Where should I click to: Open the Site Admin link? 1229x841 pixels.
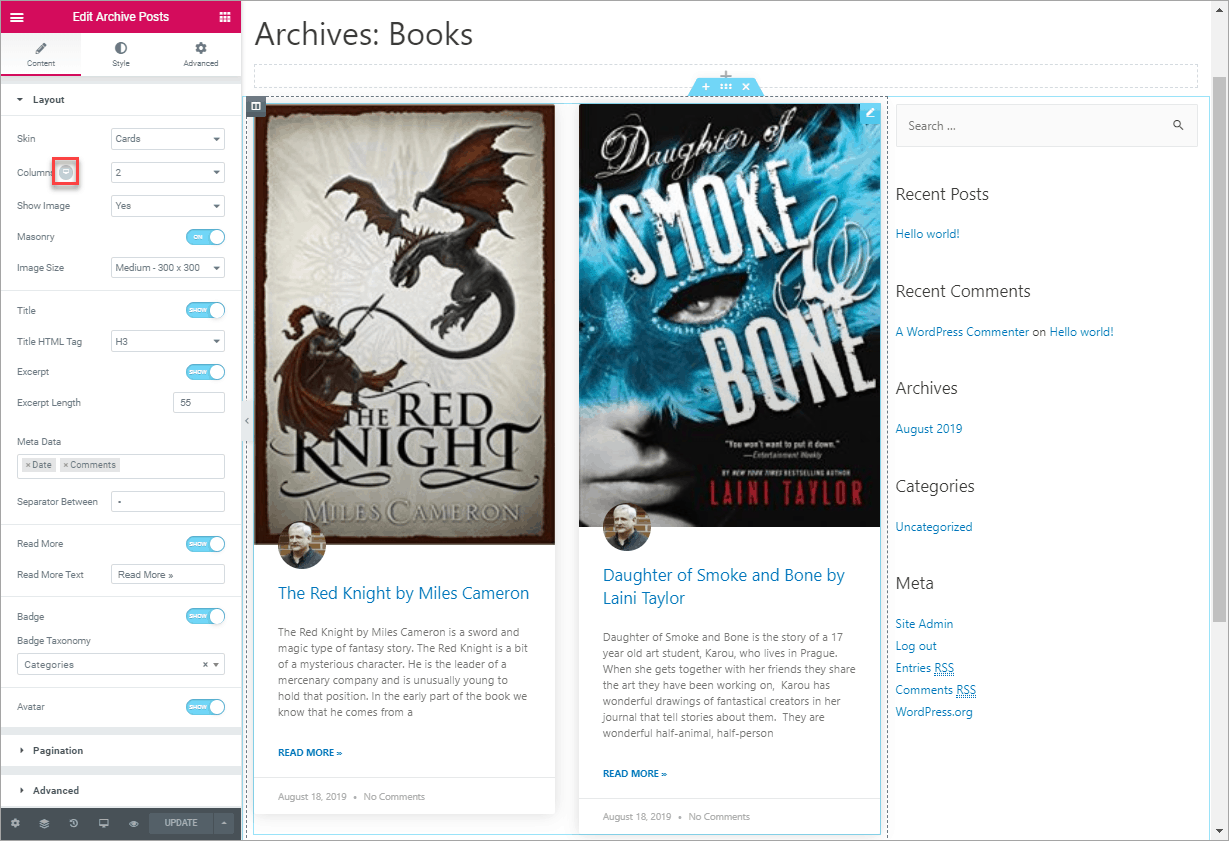pos(924,624)
